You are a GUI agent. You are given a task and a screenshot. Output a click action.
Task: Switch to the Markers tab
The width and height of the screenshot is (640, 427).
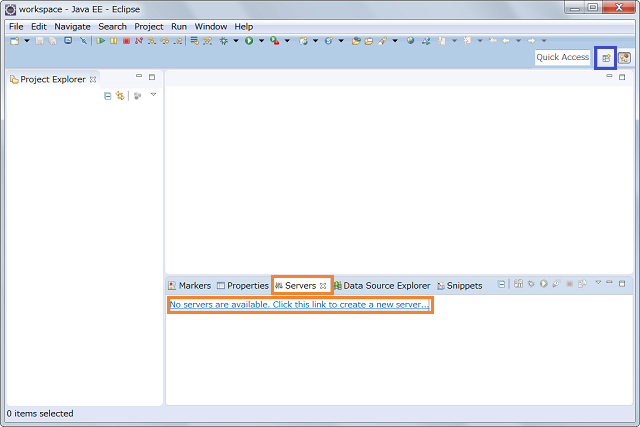(x=189, y=286)
